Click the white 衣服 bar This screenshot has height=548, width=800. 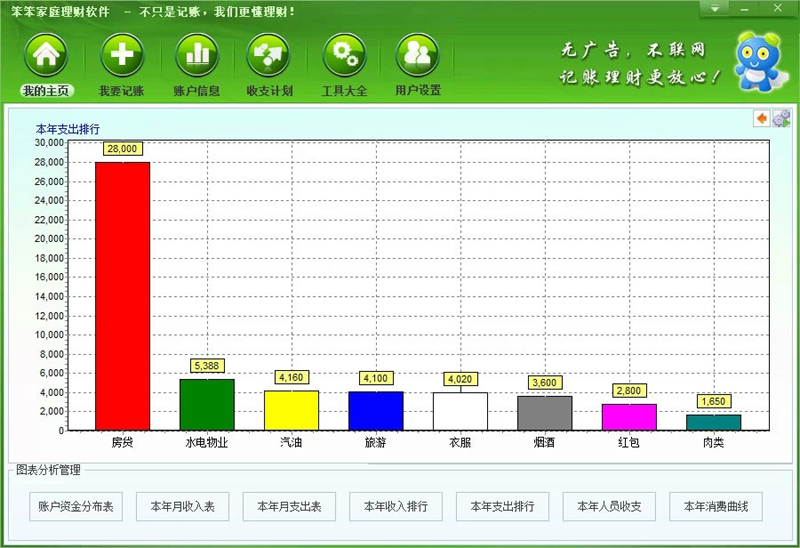pos(460,411)
